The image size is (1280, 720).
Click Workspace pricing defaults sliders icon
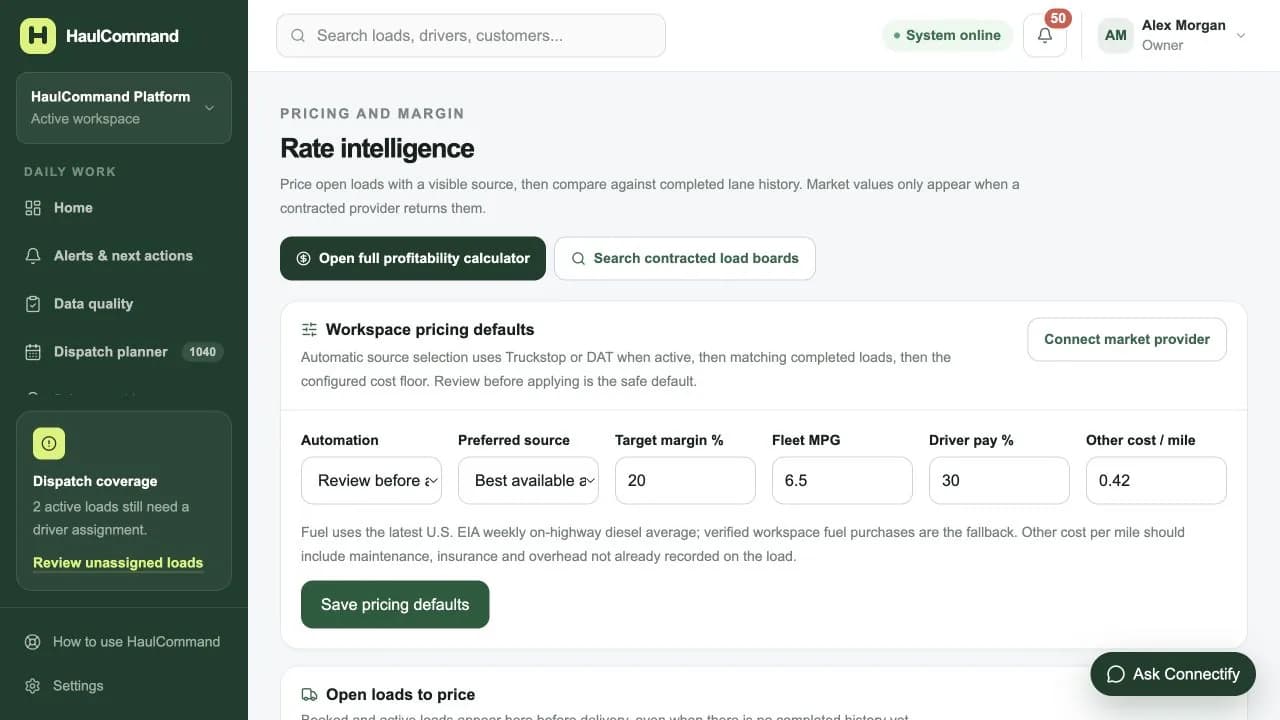309,329
